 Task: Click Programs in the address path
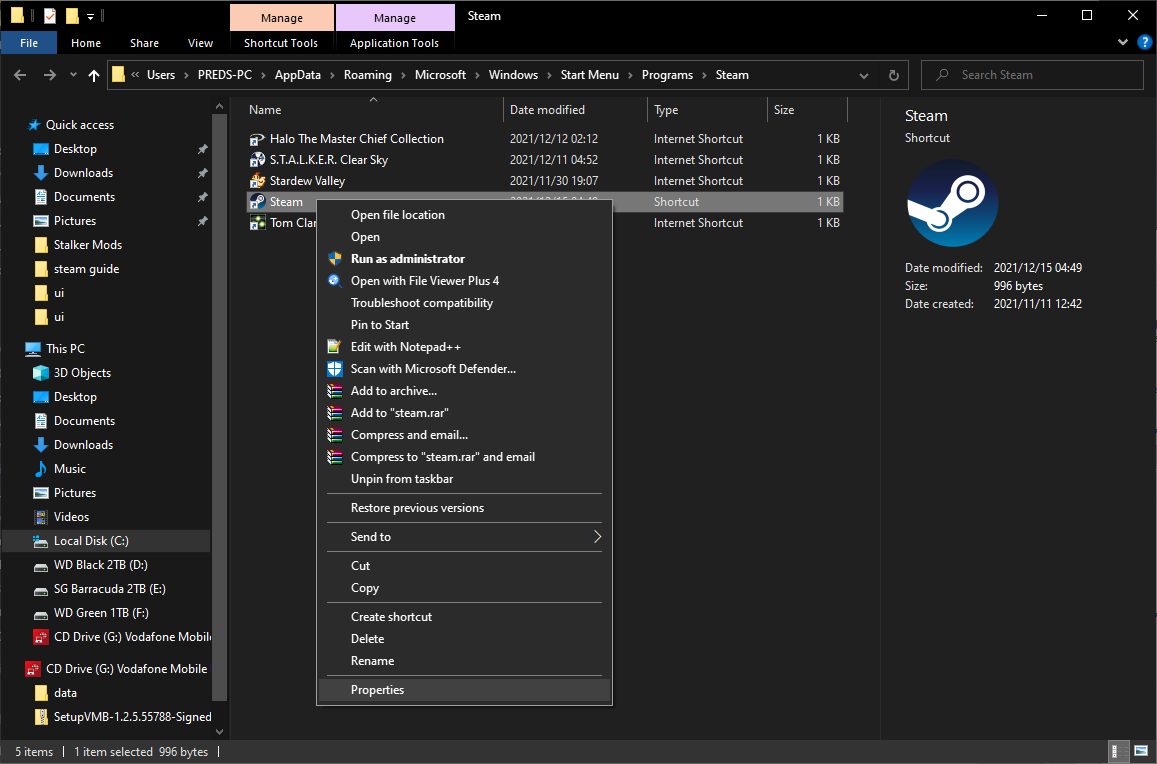coord(667,75)
